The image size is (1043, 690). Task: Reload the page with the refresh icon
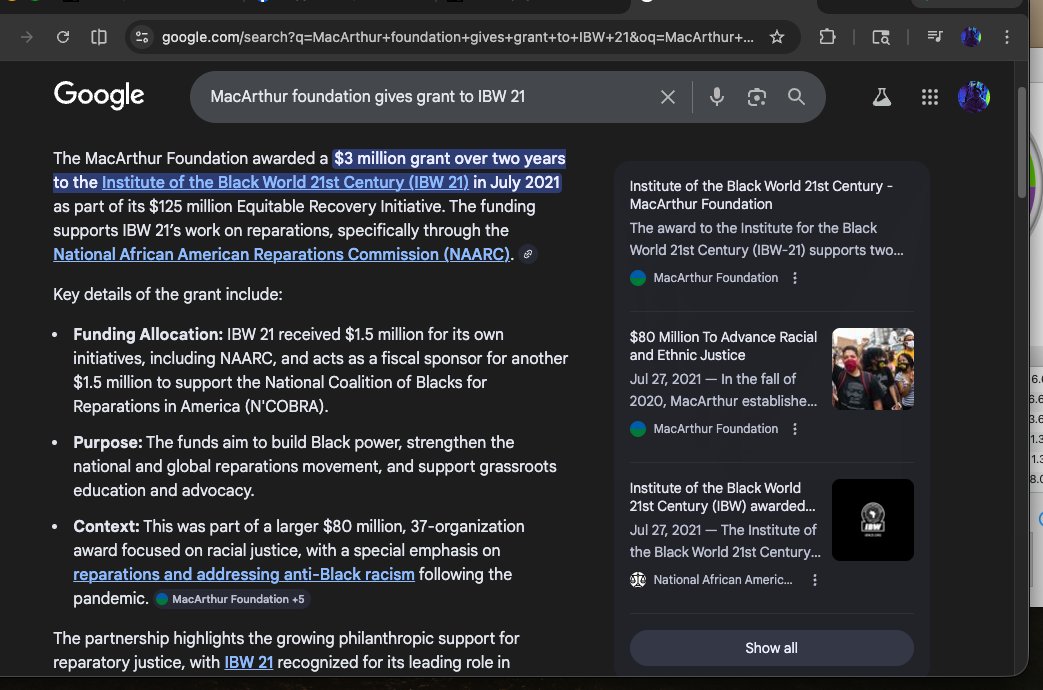tap(63, 37)
